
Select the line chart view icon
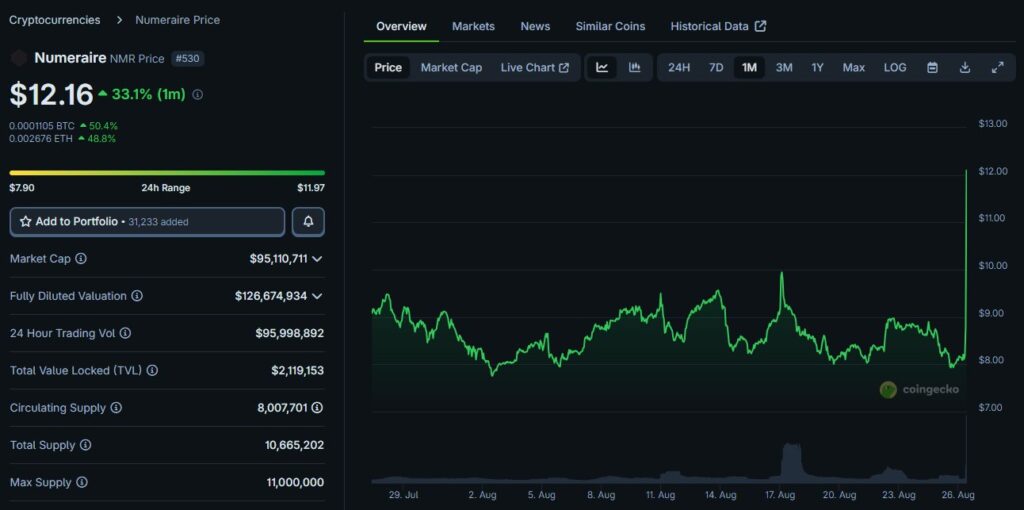click(602, 67)
